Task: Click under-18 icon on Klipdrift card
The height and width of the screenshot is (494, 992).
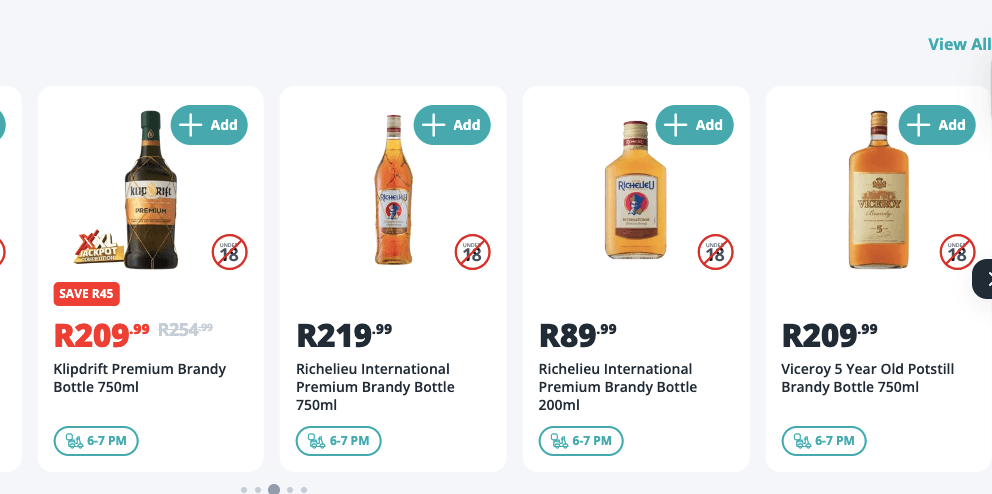Action: click(229, 252)
